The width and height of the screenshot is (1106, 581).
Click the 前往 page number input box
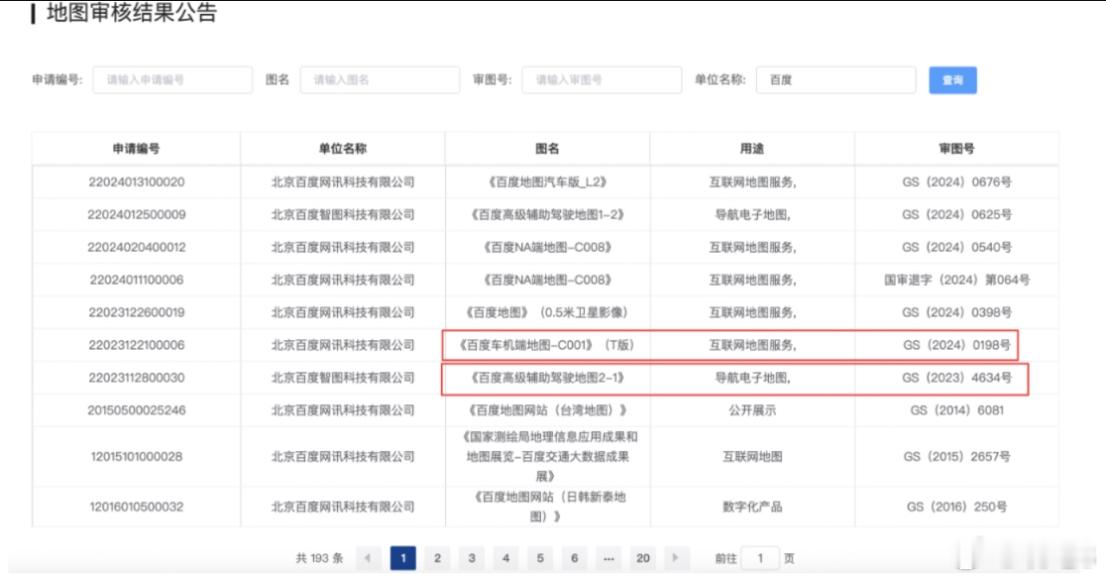tap(760, 558)
